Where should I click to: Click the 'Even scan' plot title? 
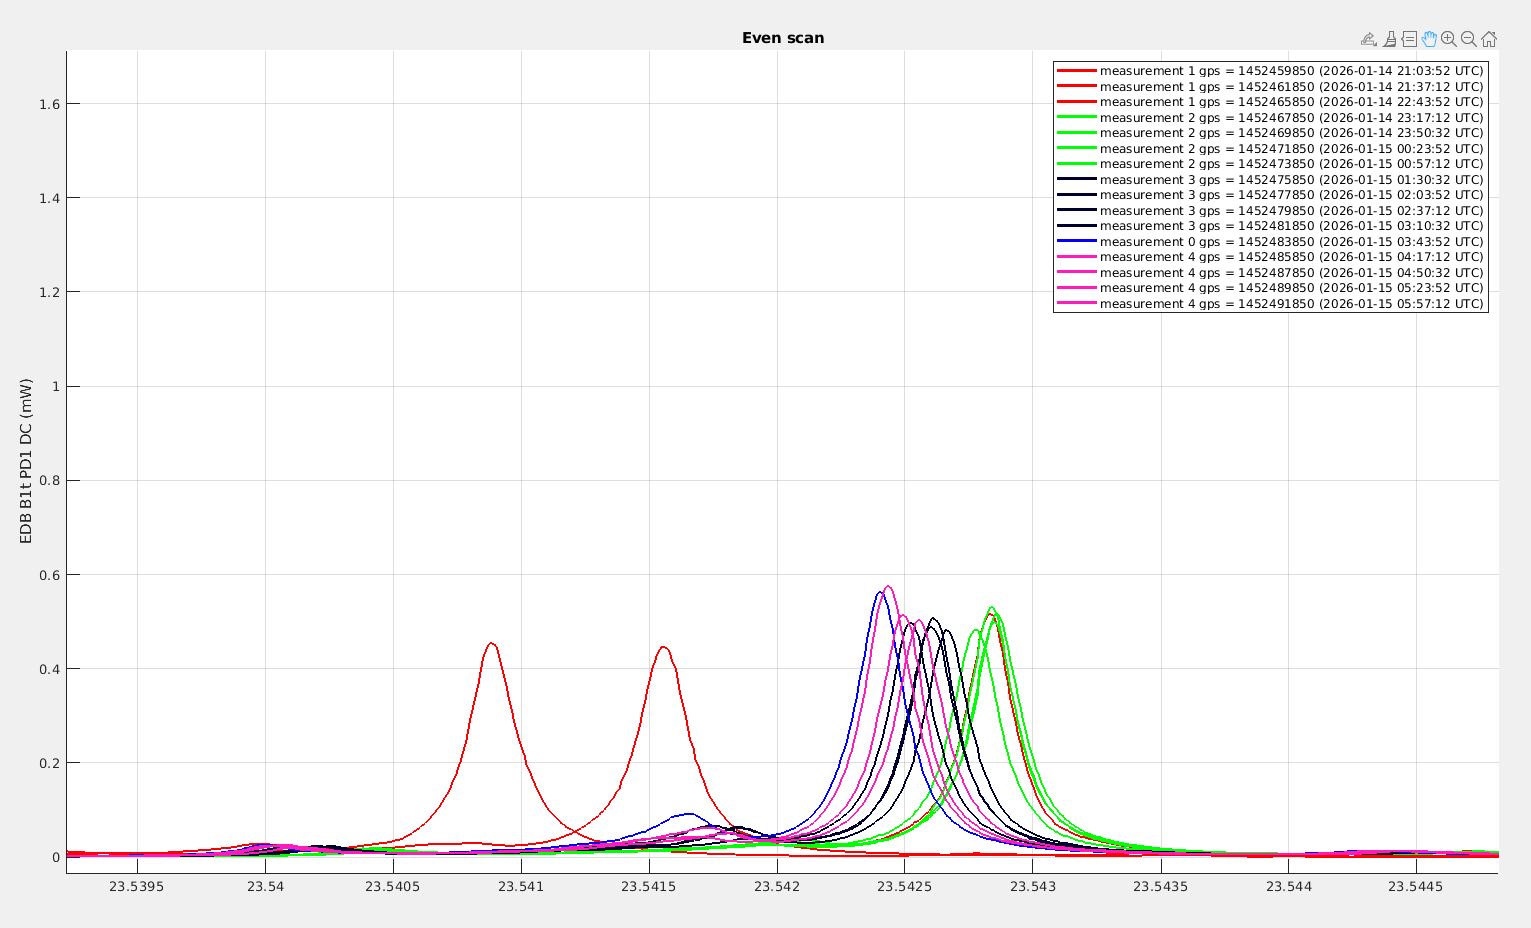tap(783, 38)
